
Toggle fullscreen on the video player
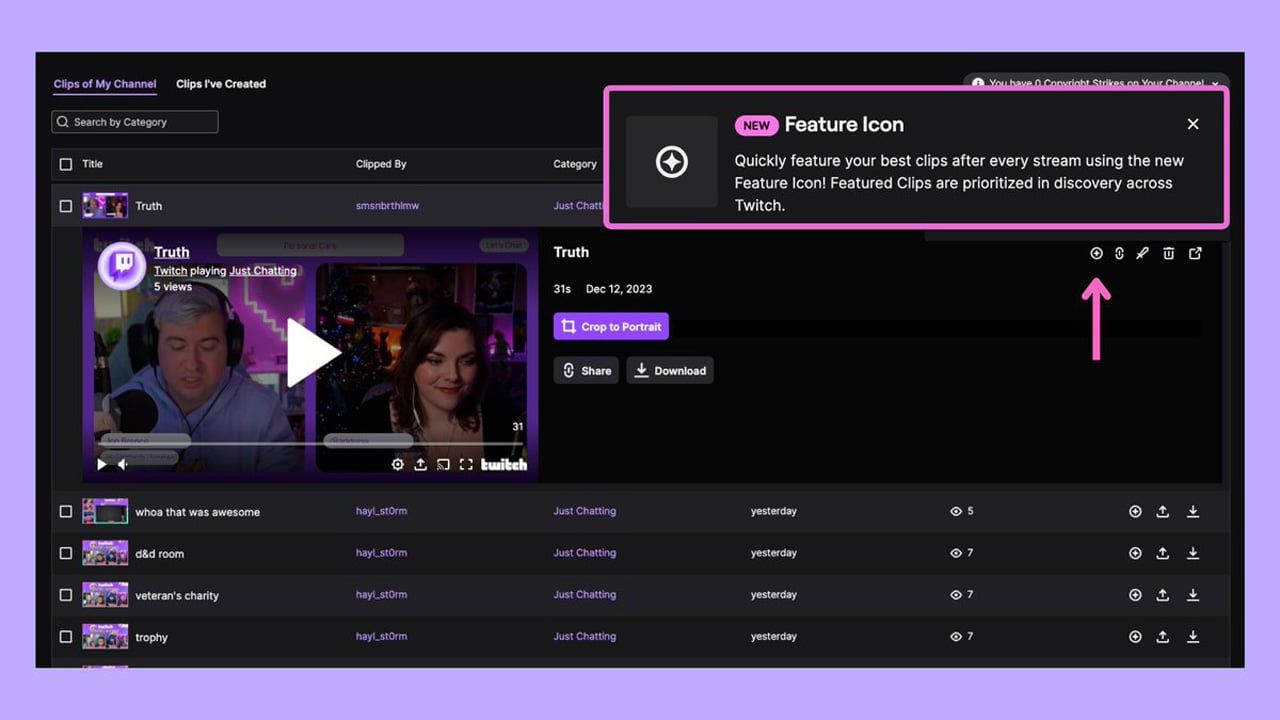[x=466, y=465]
